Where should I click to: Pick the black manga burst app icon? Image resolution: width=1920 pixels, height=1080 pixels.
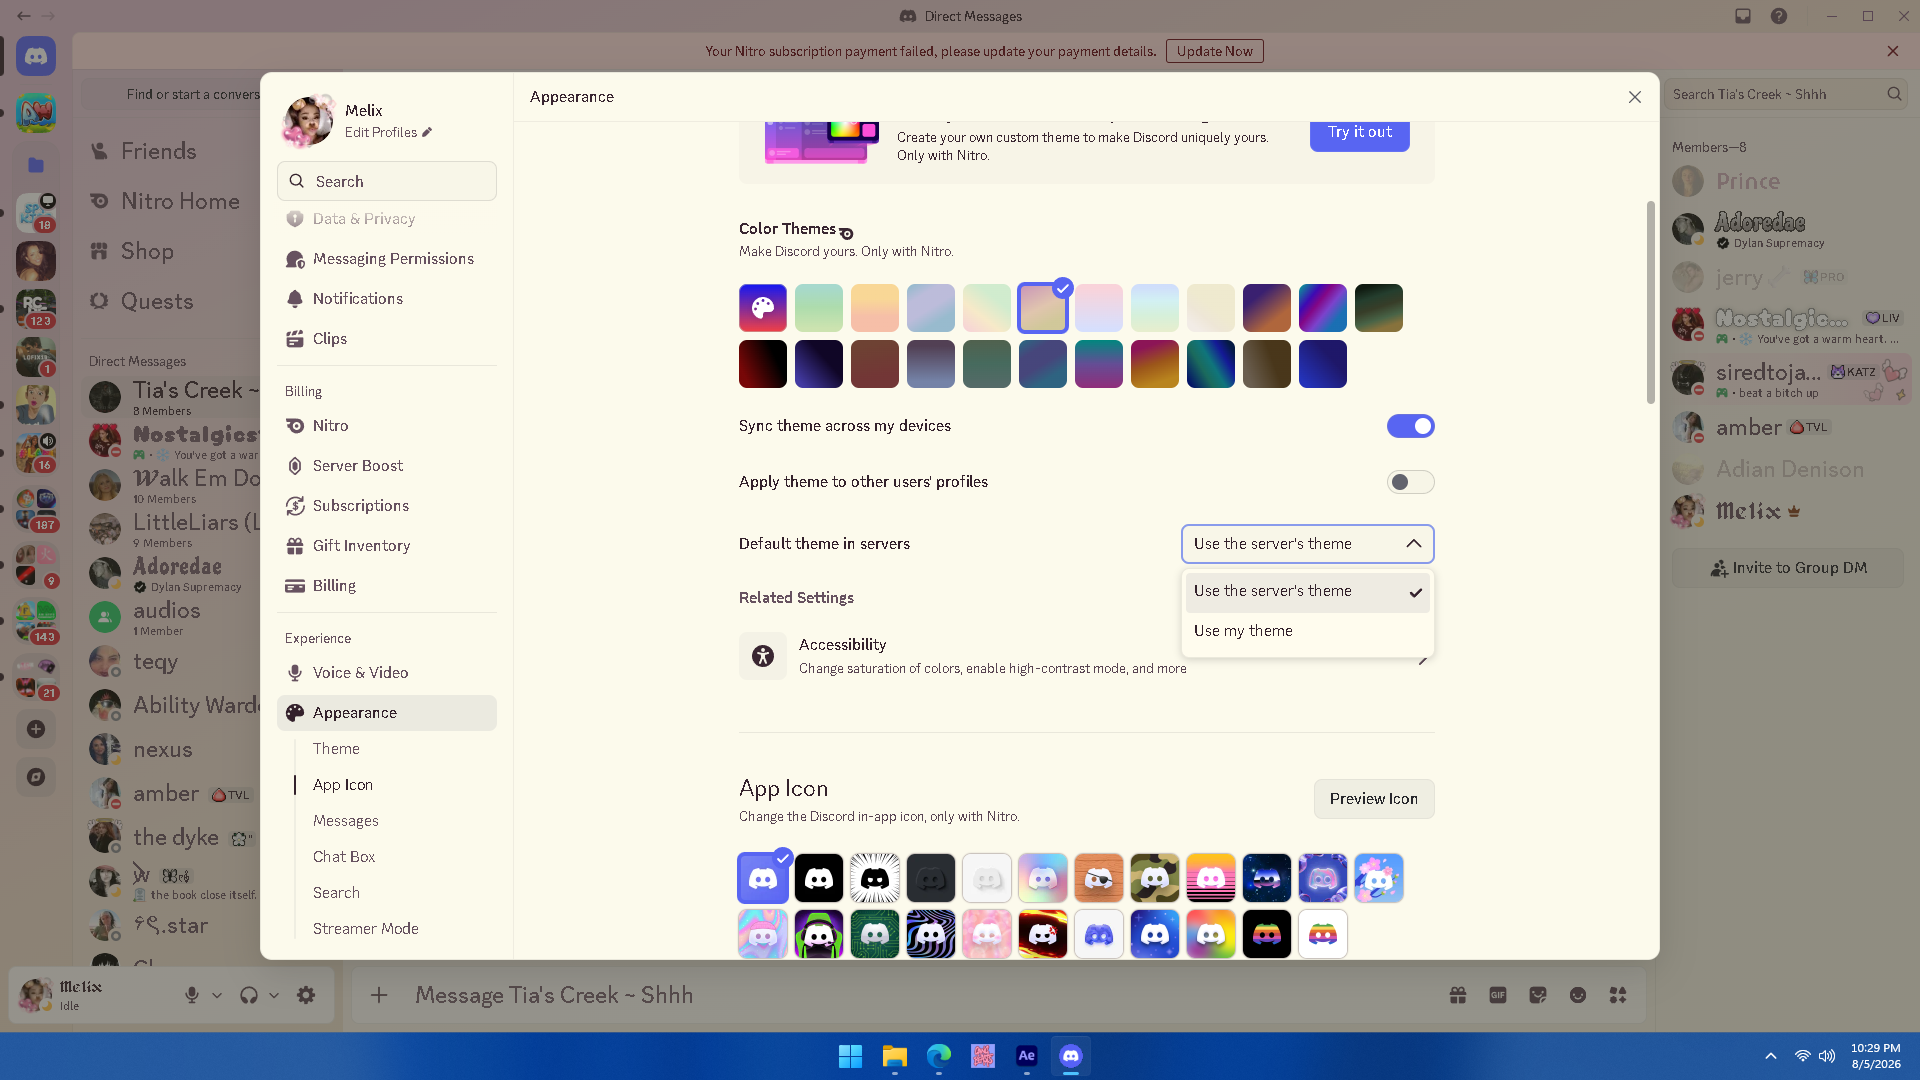click(875, 878)
